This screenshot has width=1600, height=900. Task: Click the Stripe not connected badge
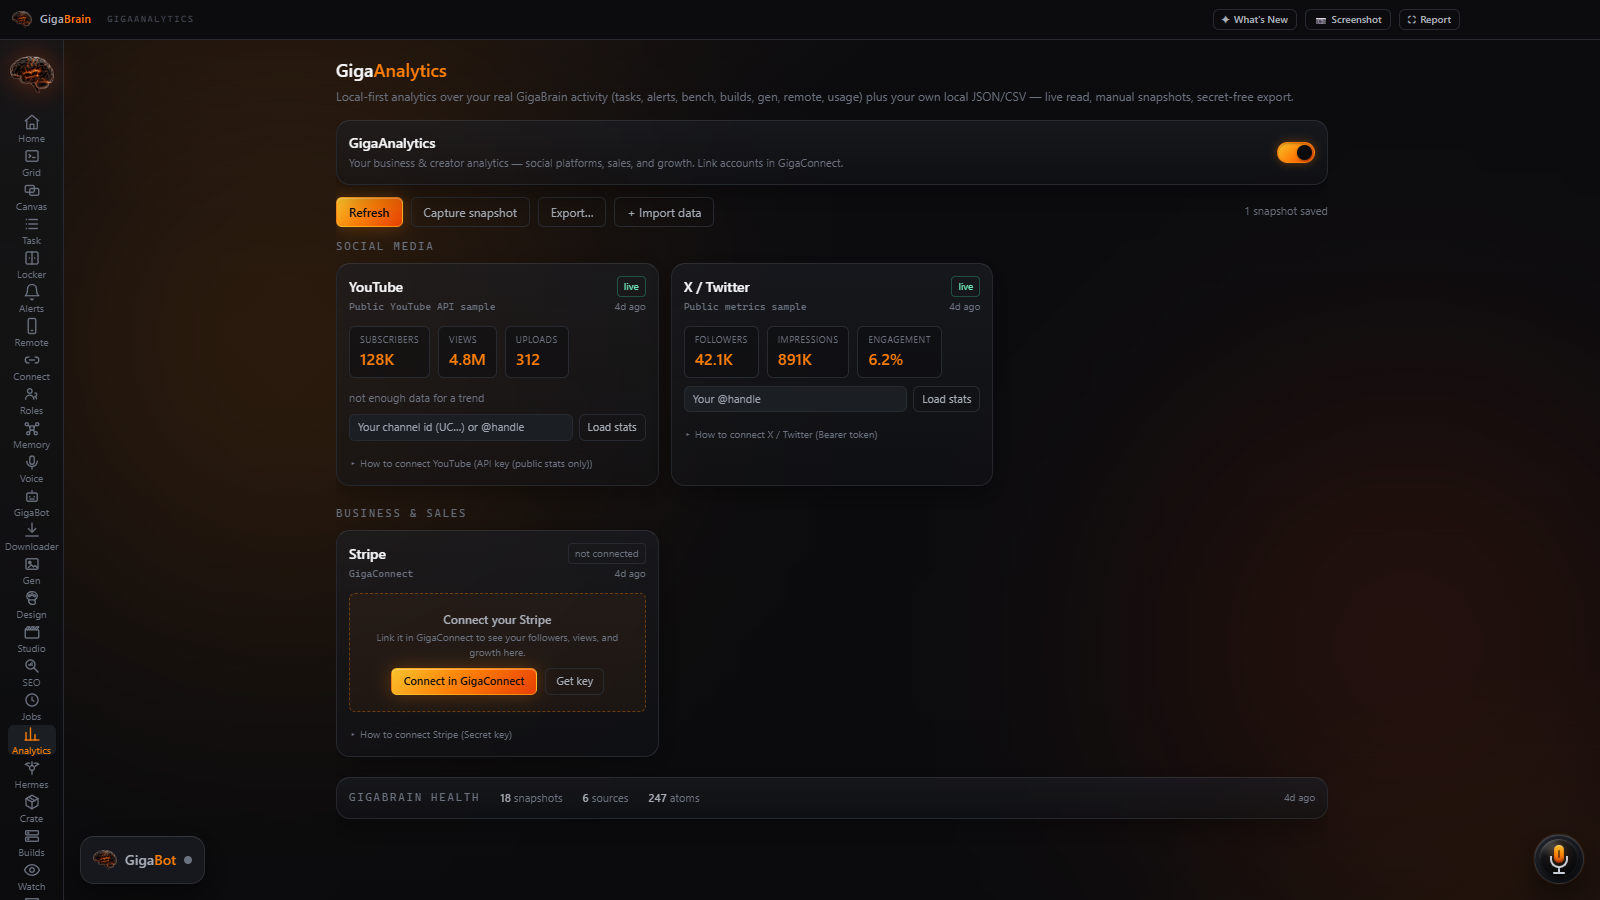pyautogui.click(x=606, y=554)
